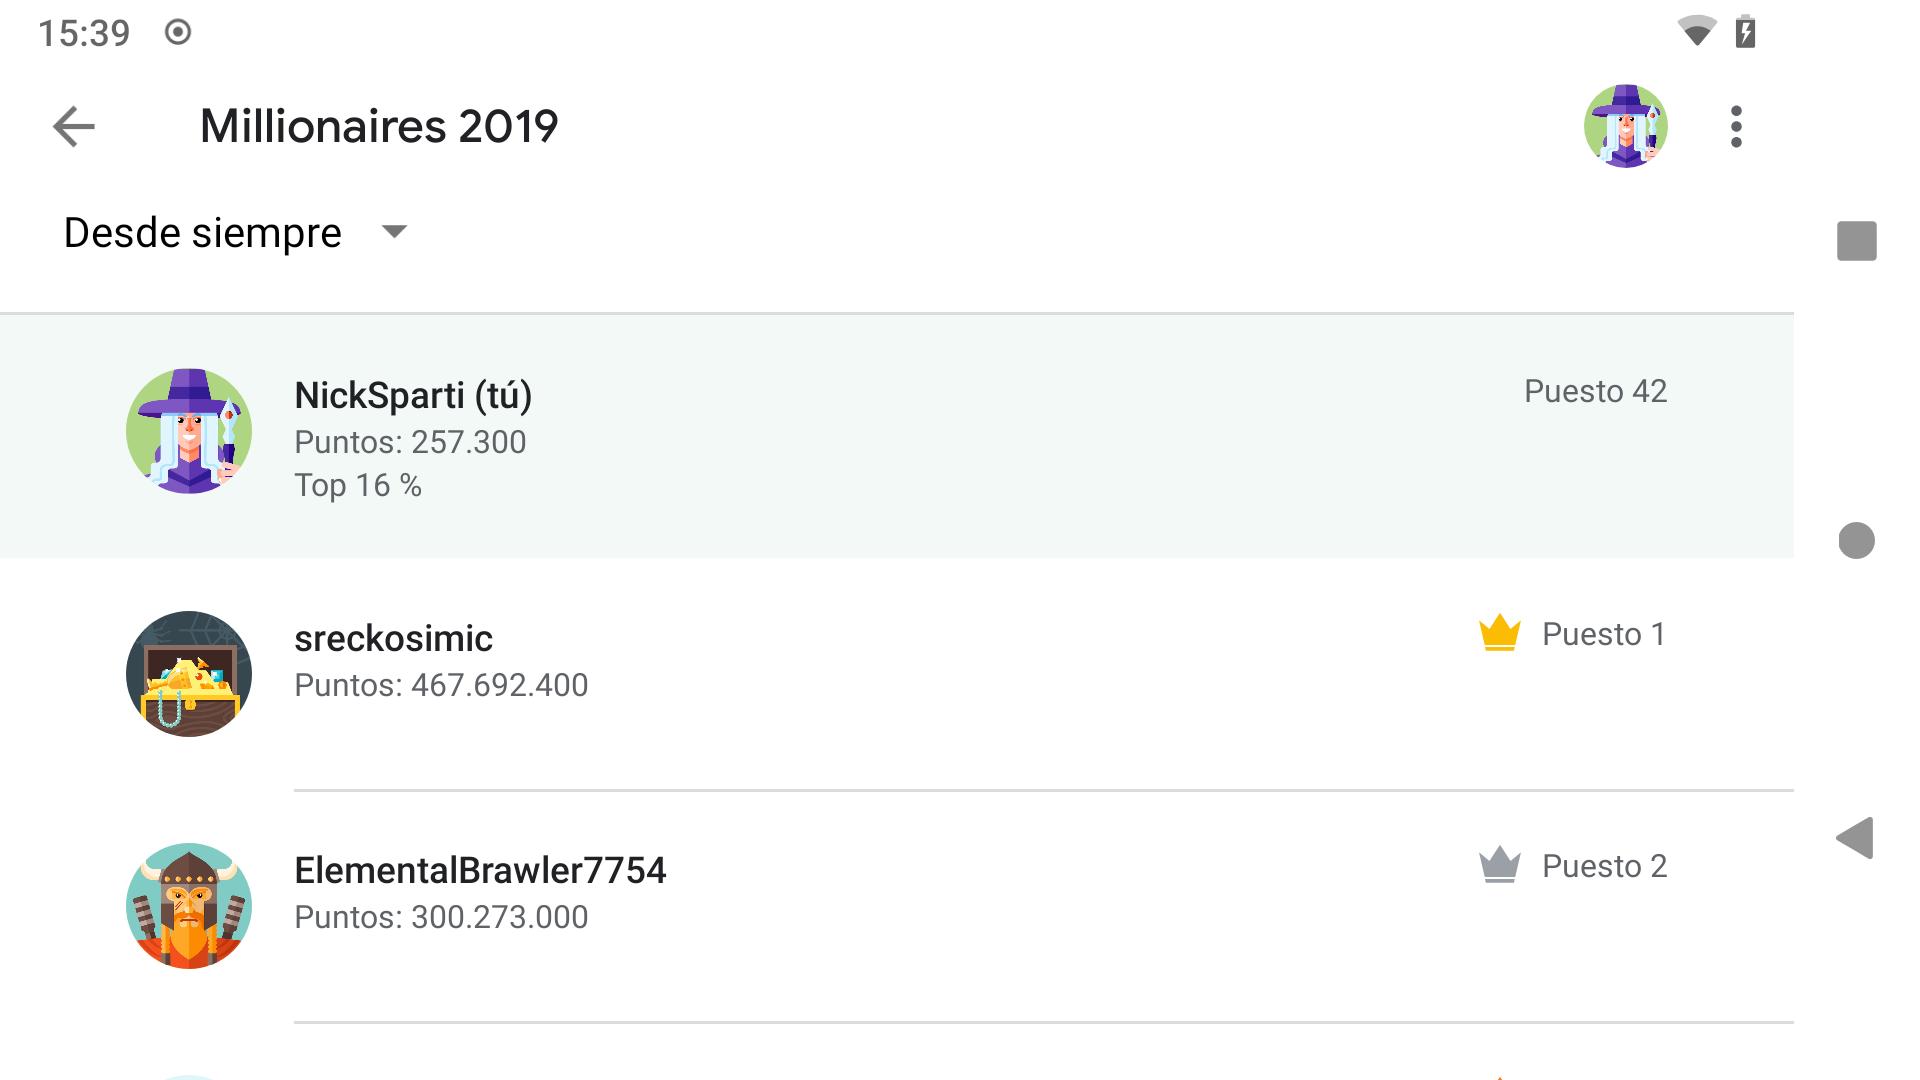Click NickSparti wizard avatar thumbnail
The image size is (1920, 1080).
point(189,431)
